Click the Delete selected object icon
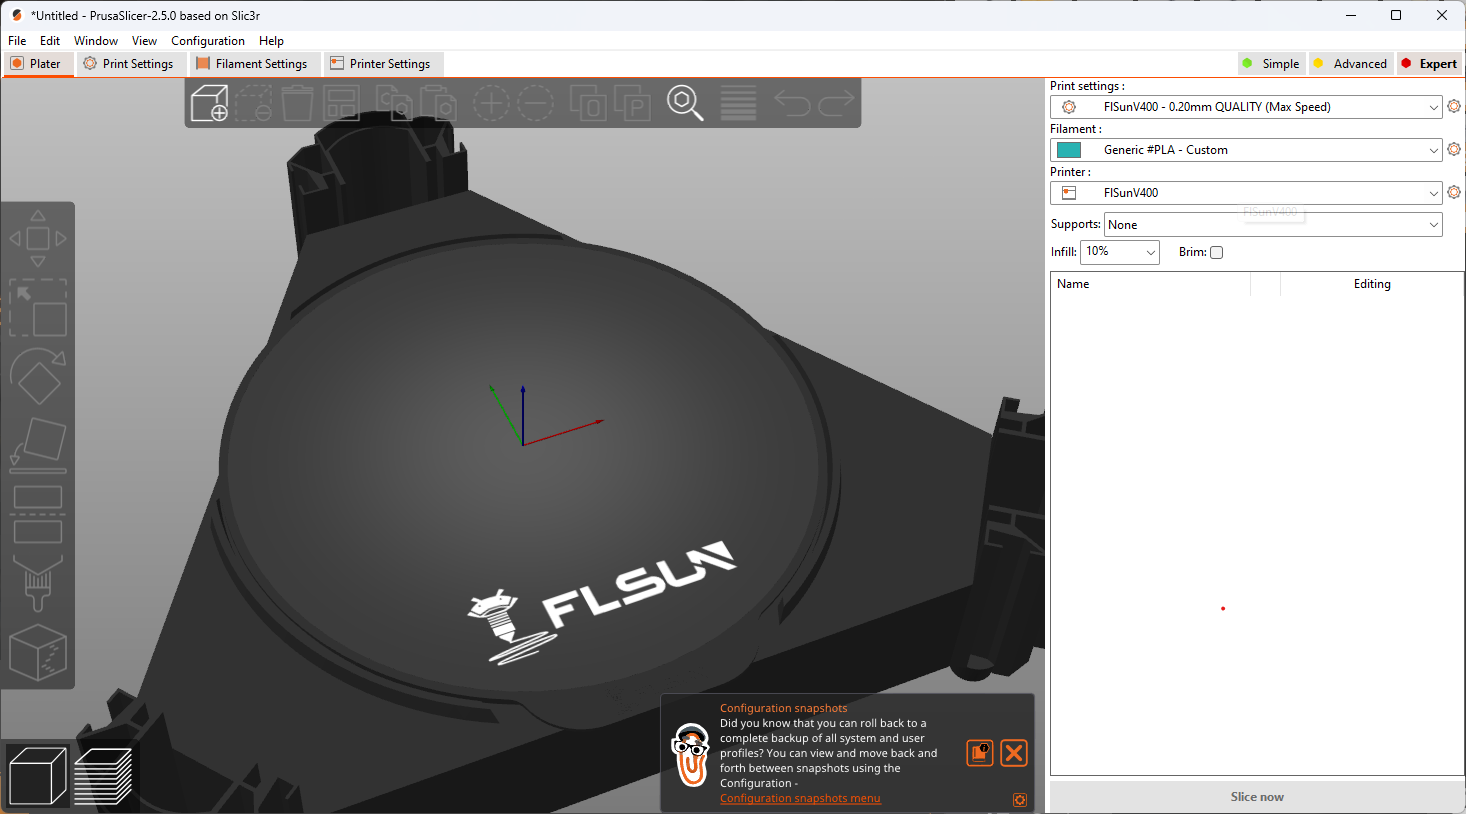Viewport: 1466px width, 814px height. pos(253,103)
